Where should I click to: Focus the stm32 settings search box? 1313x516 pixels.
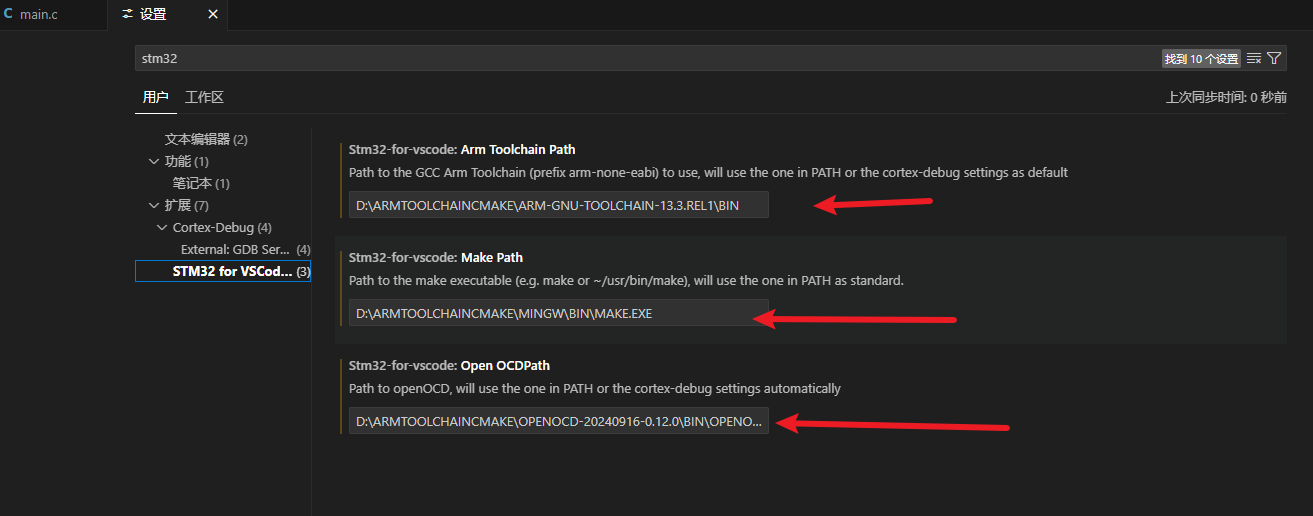coord(646,58)
